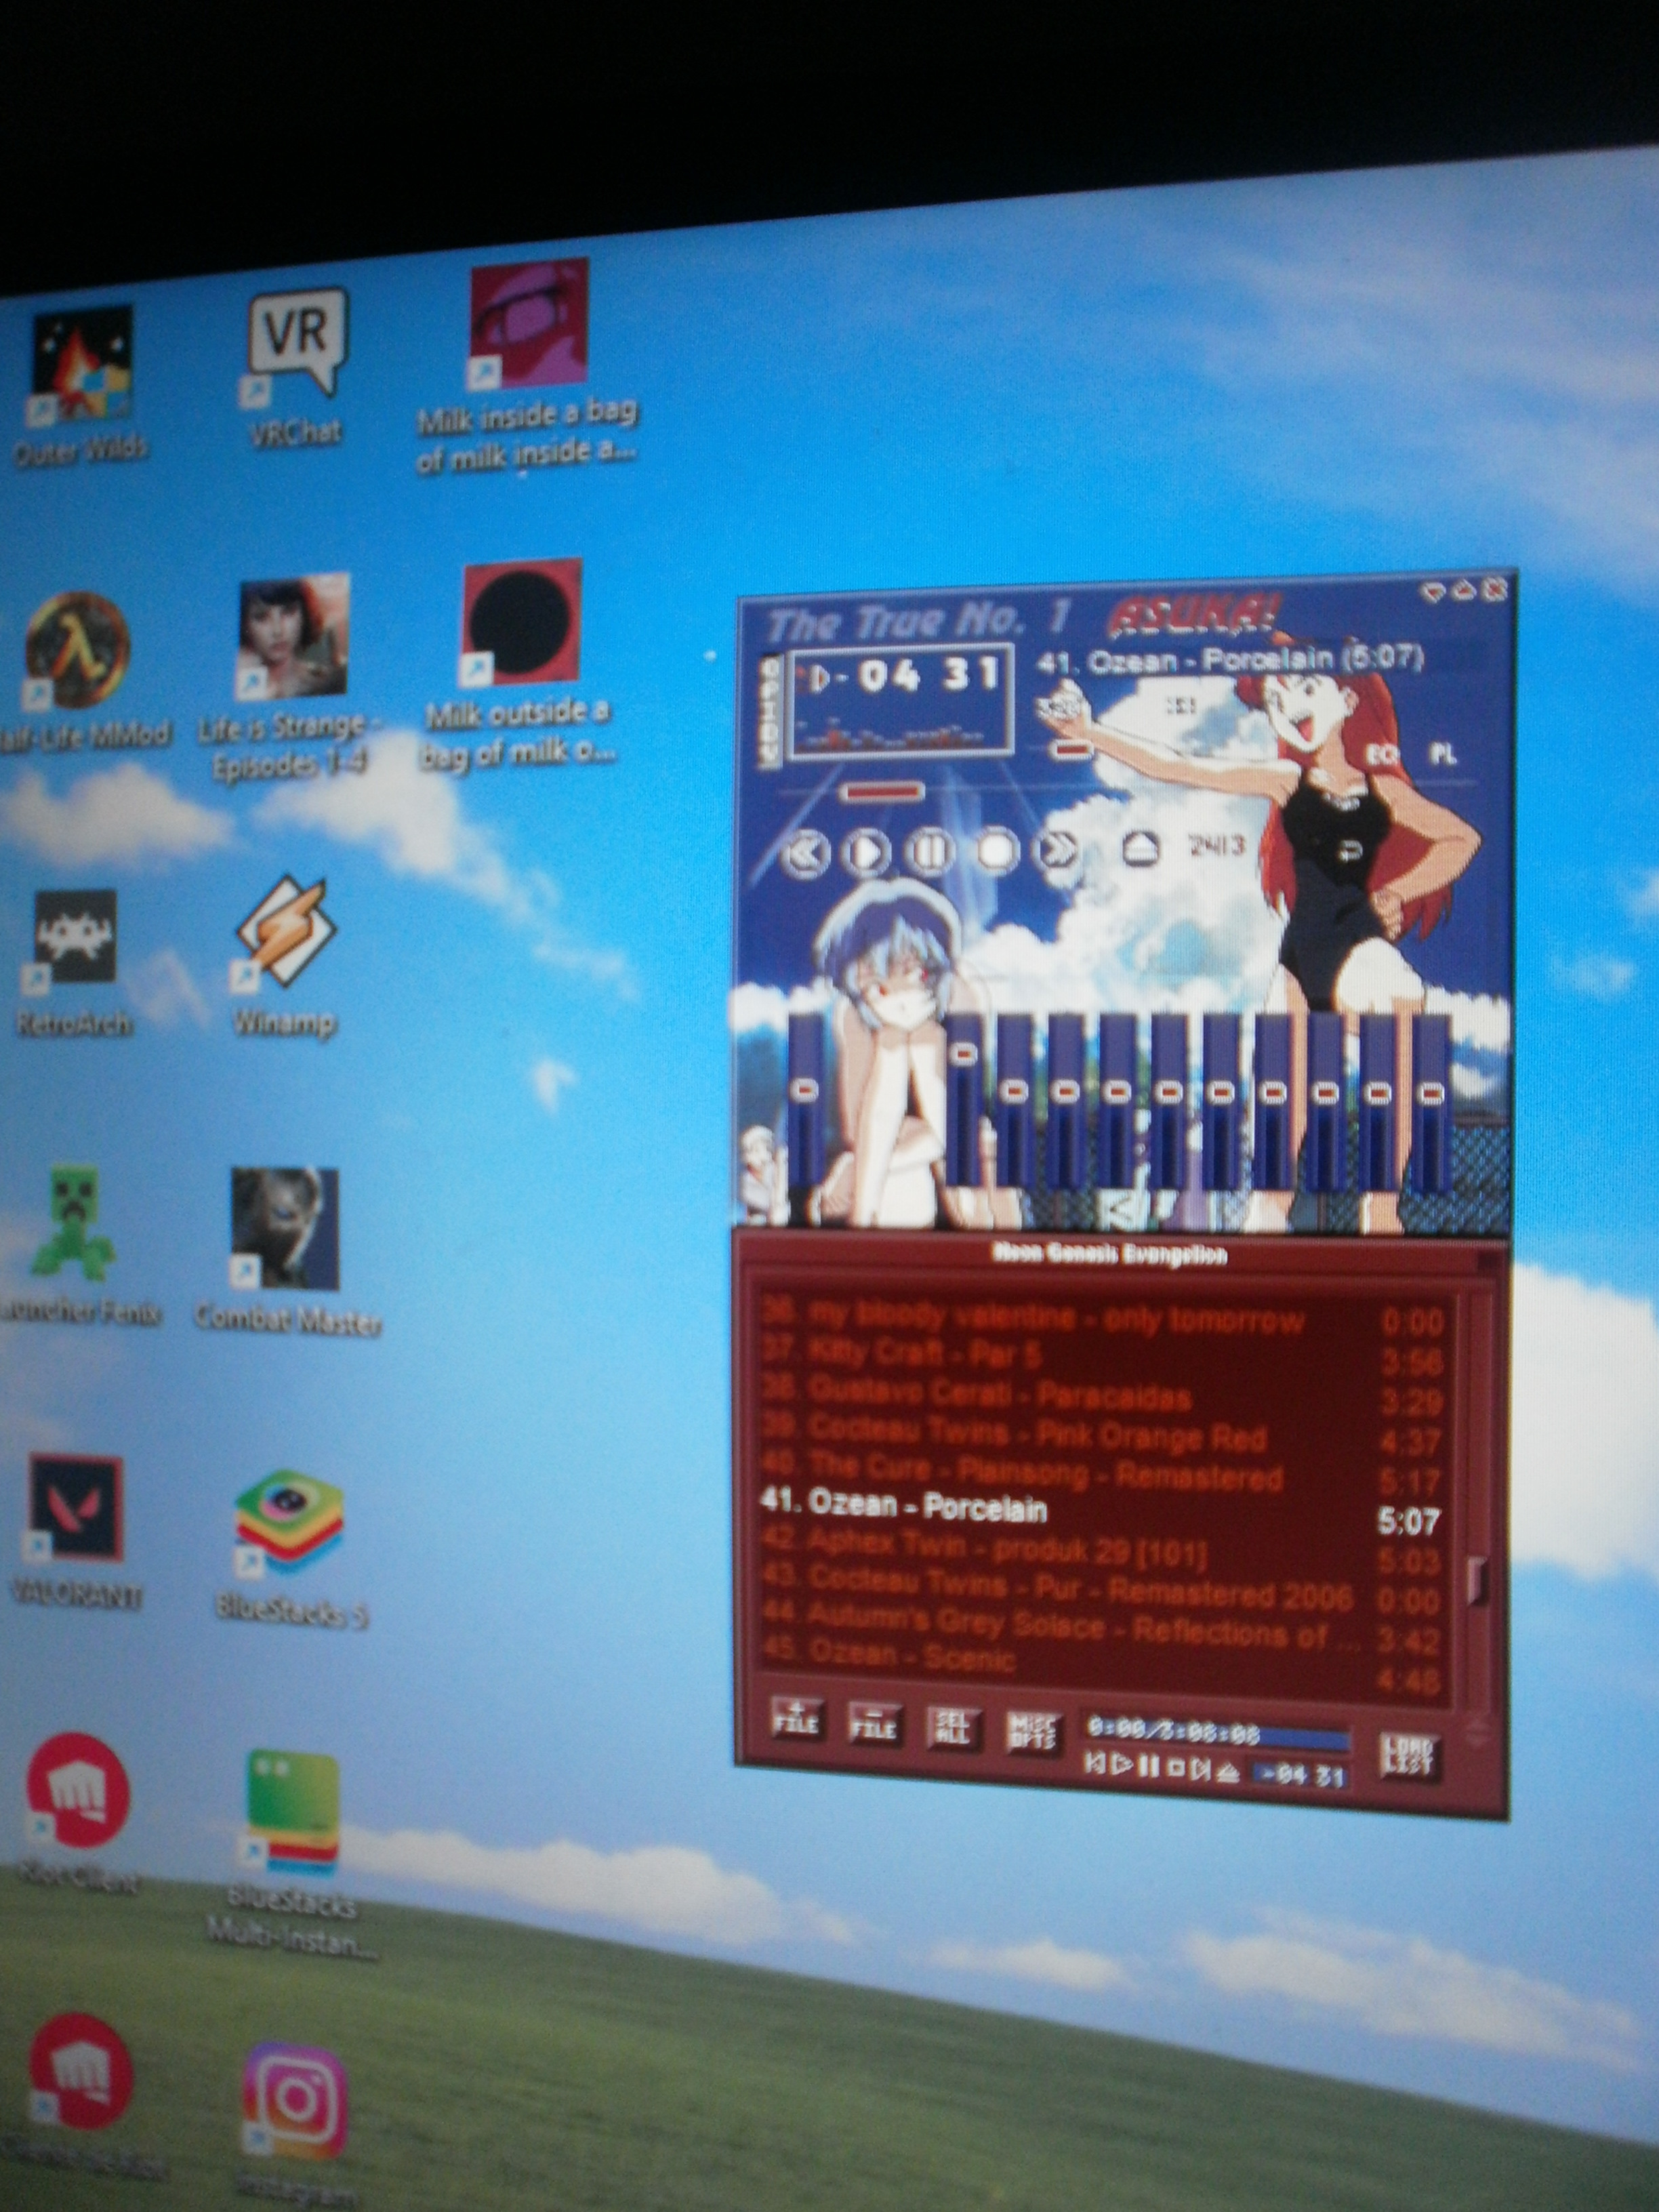The image size is (1659, 2212).
Task: Select track Kitty Craft - Par 5
Action: click(1103, 1356)
